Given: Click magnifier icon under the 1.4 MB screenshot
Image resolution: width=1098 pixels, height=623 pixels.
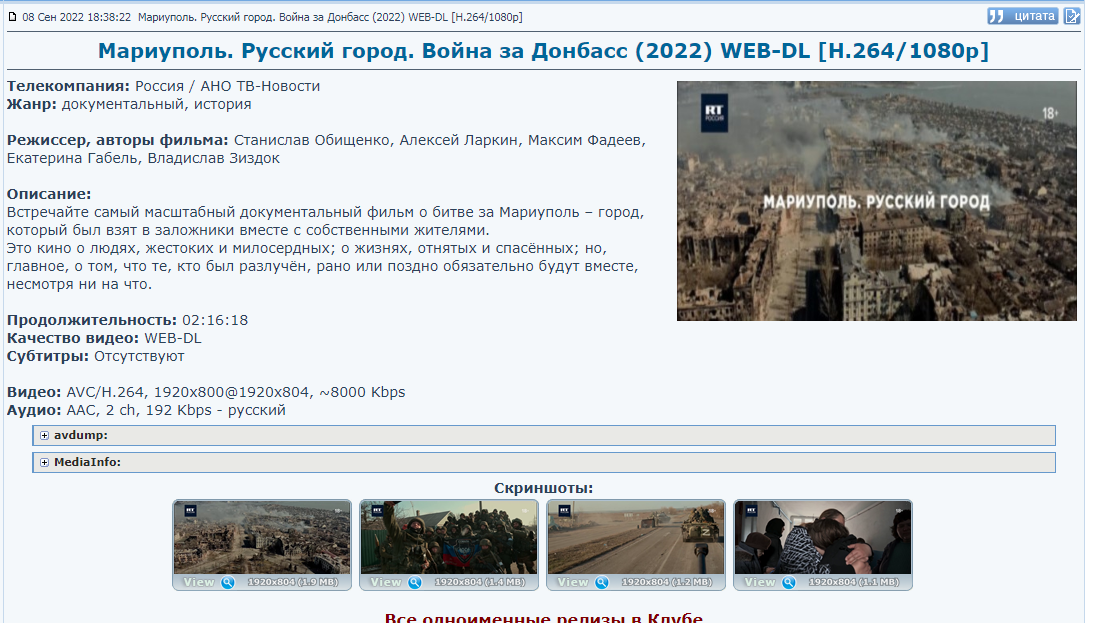Looking at the screenshot, I should [x=415, y=582].
